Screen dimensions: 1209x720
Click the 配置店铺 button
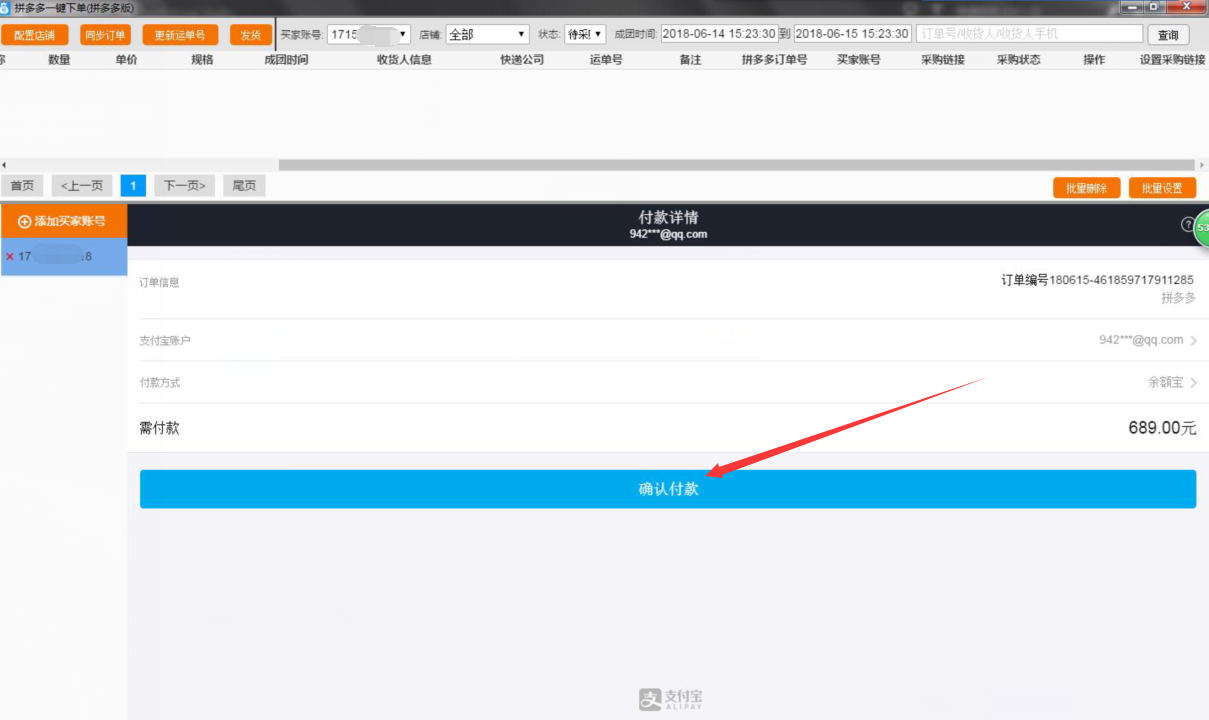click(x=34, y=35)
